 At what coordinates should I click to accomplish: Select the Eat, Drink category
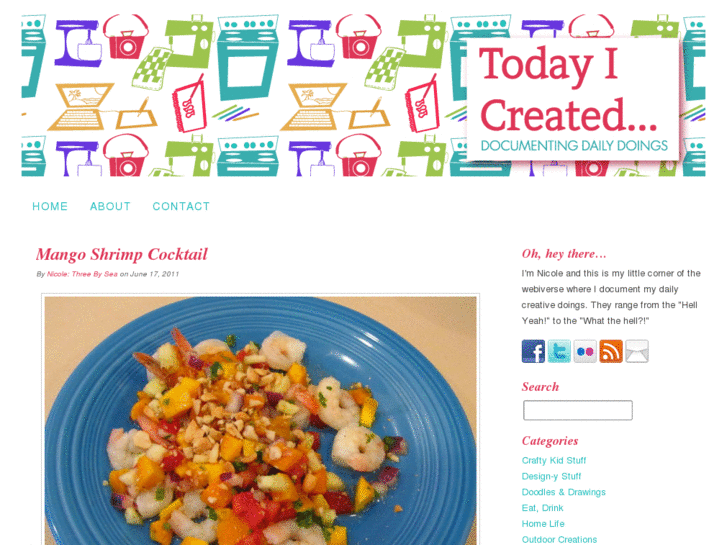coord(542,508)
